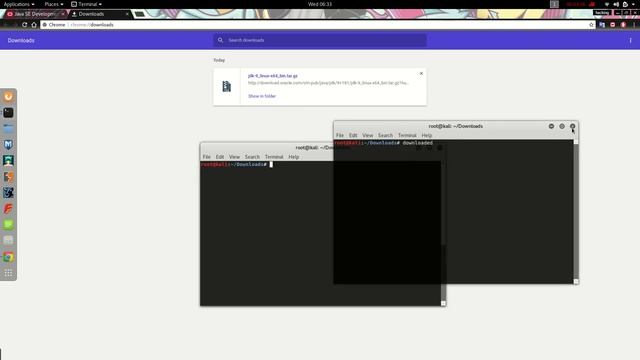
Task: Maximize the front terminal window
Action: (562, 126)
